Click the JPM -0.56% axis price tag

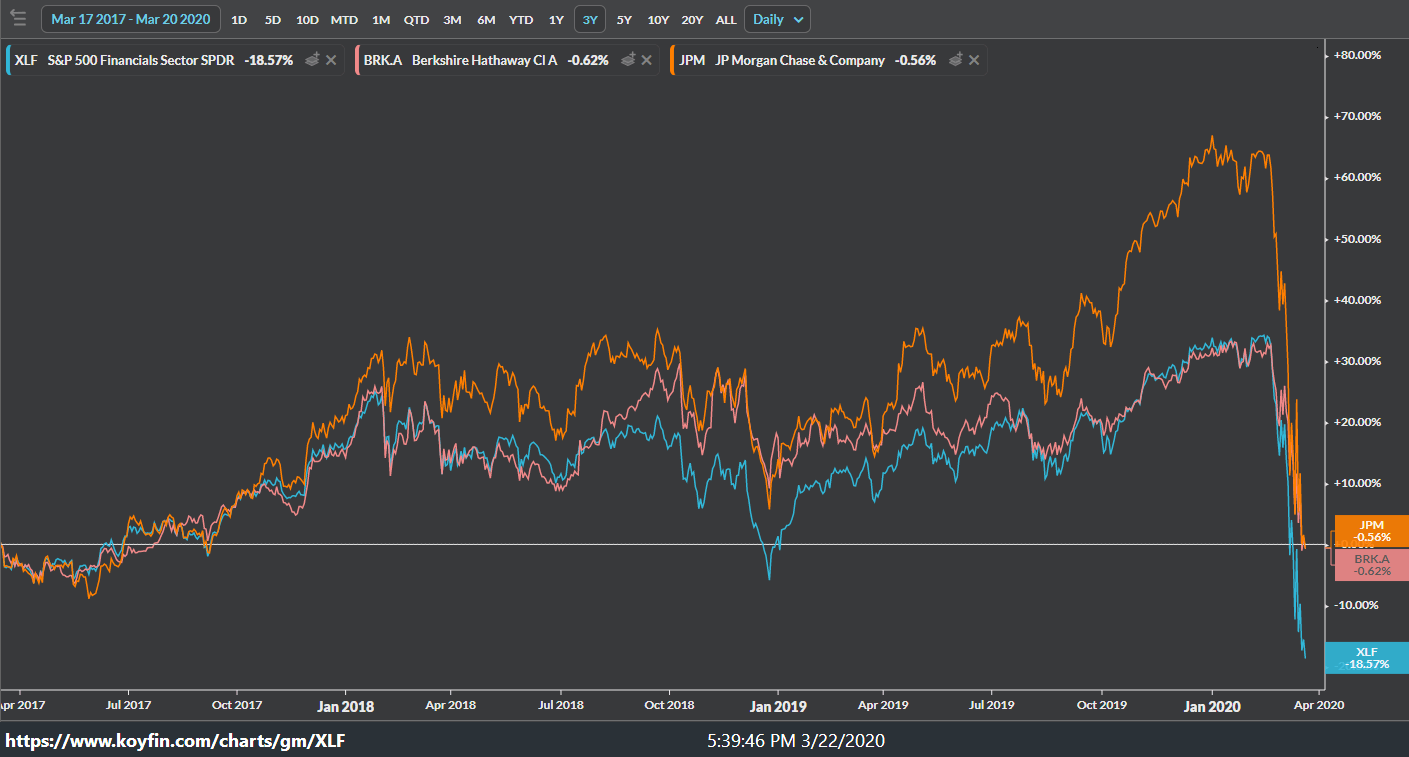pos(1372,531)
